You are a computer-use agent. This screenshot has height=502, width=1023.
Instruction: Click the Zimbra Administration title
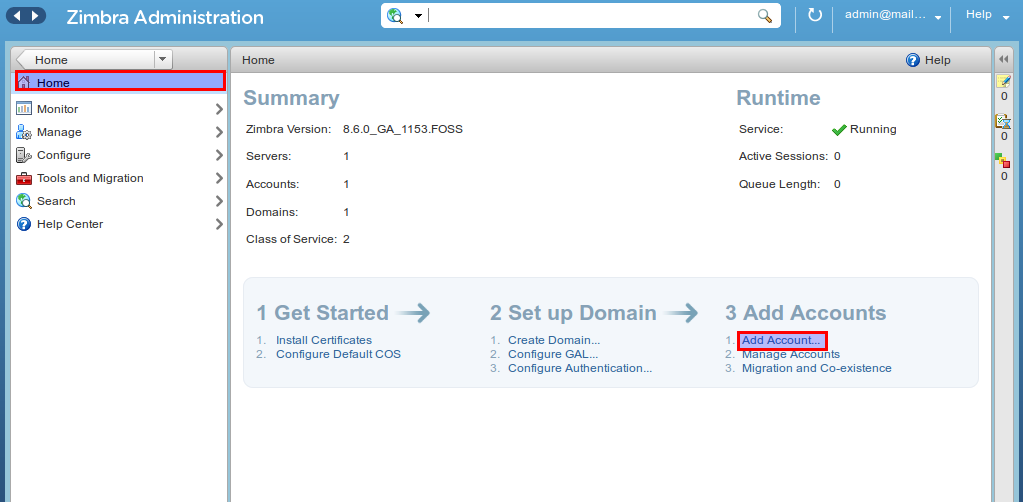pos(165,17)
